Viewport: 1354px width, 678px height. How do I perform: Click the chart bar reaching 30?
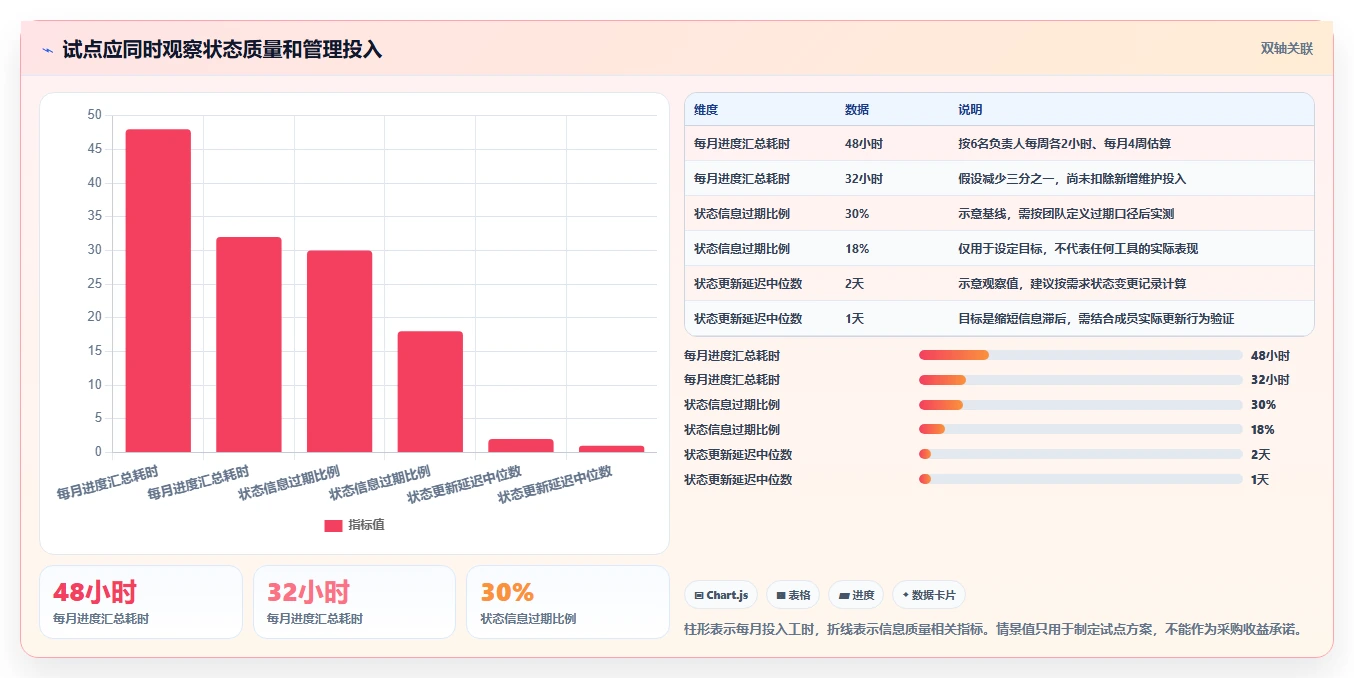pos(339,351)
